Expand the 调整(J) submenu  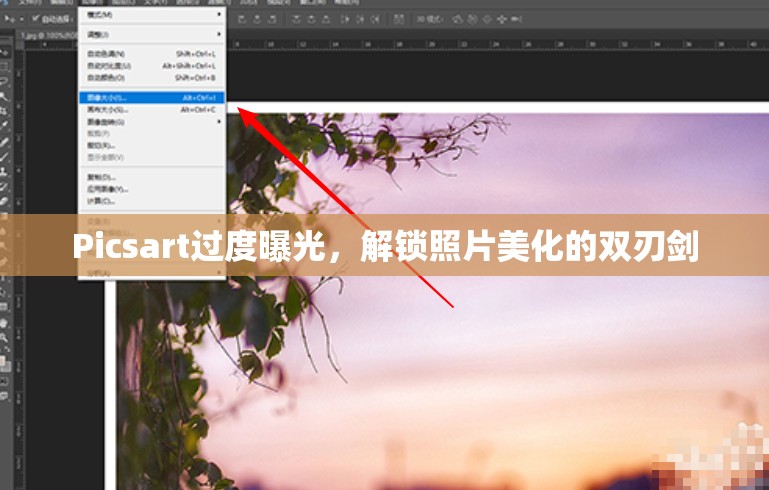pos(152,35)
